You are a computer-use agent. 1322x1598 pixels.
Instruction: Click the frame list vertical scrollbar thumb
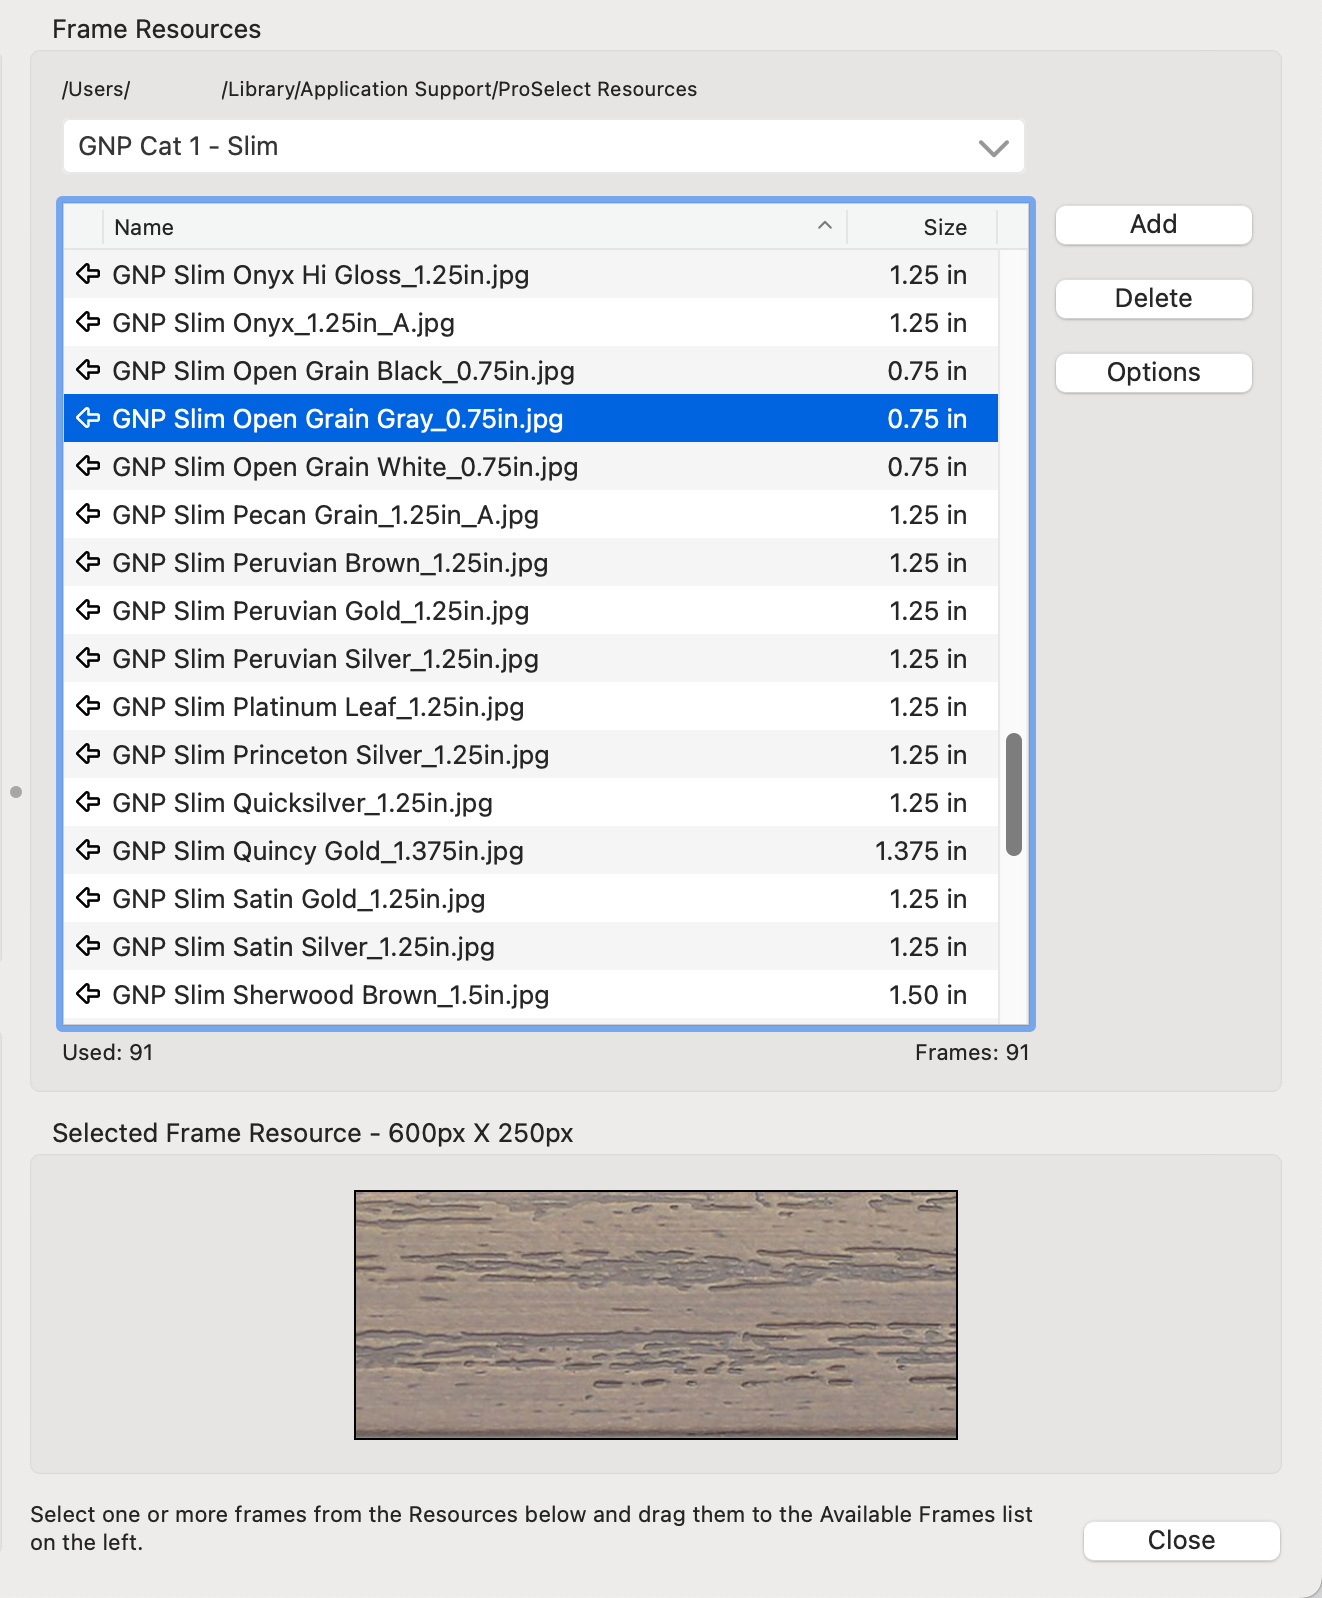click(1014, 795)
